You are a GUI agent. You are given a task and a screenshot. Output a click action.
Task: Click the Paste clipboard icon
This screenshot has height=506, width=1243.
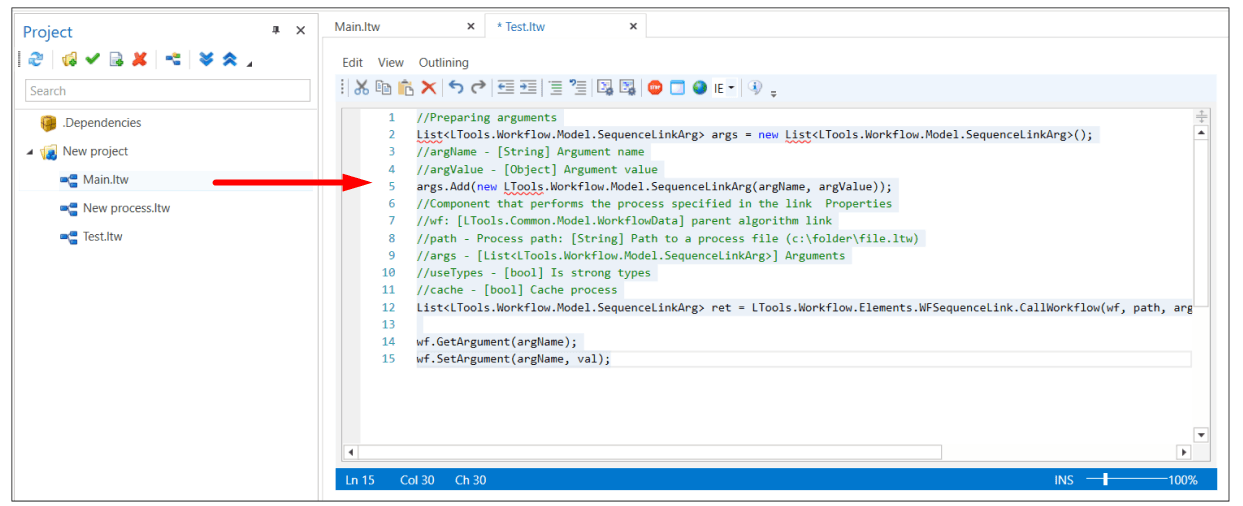tap(406, 88)
